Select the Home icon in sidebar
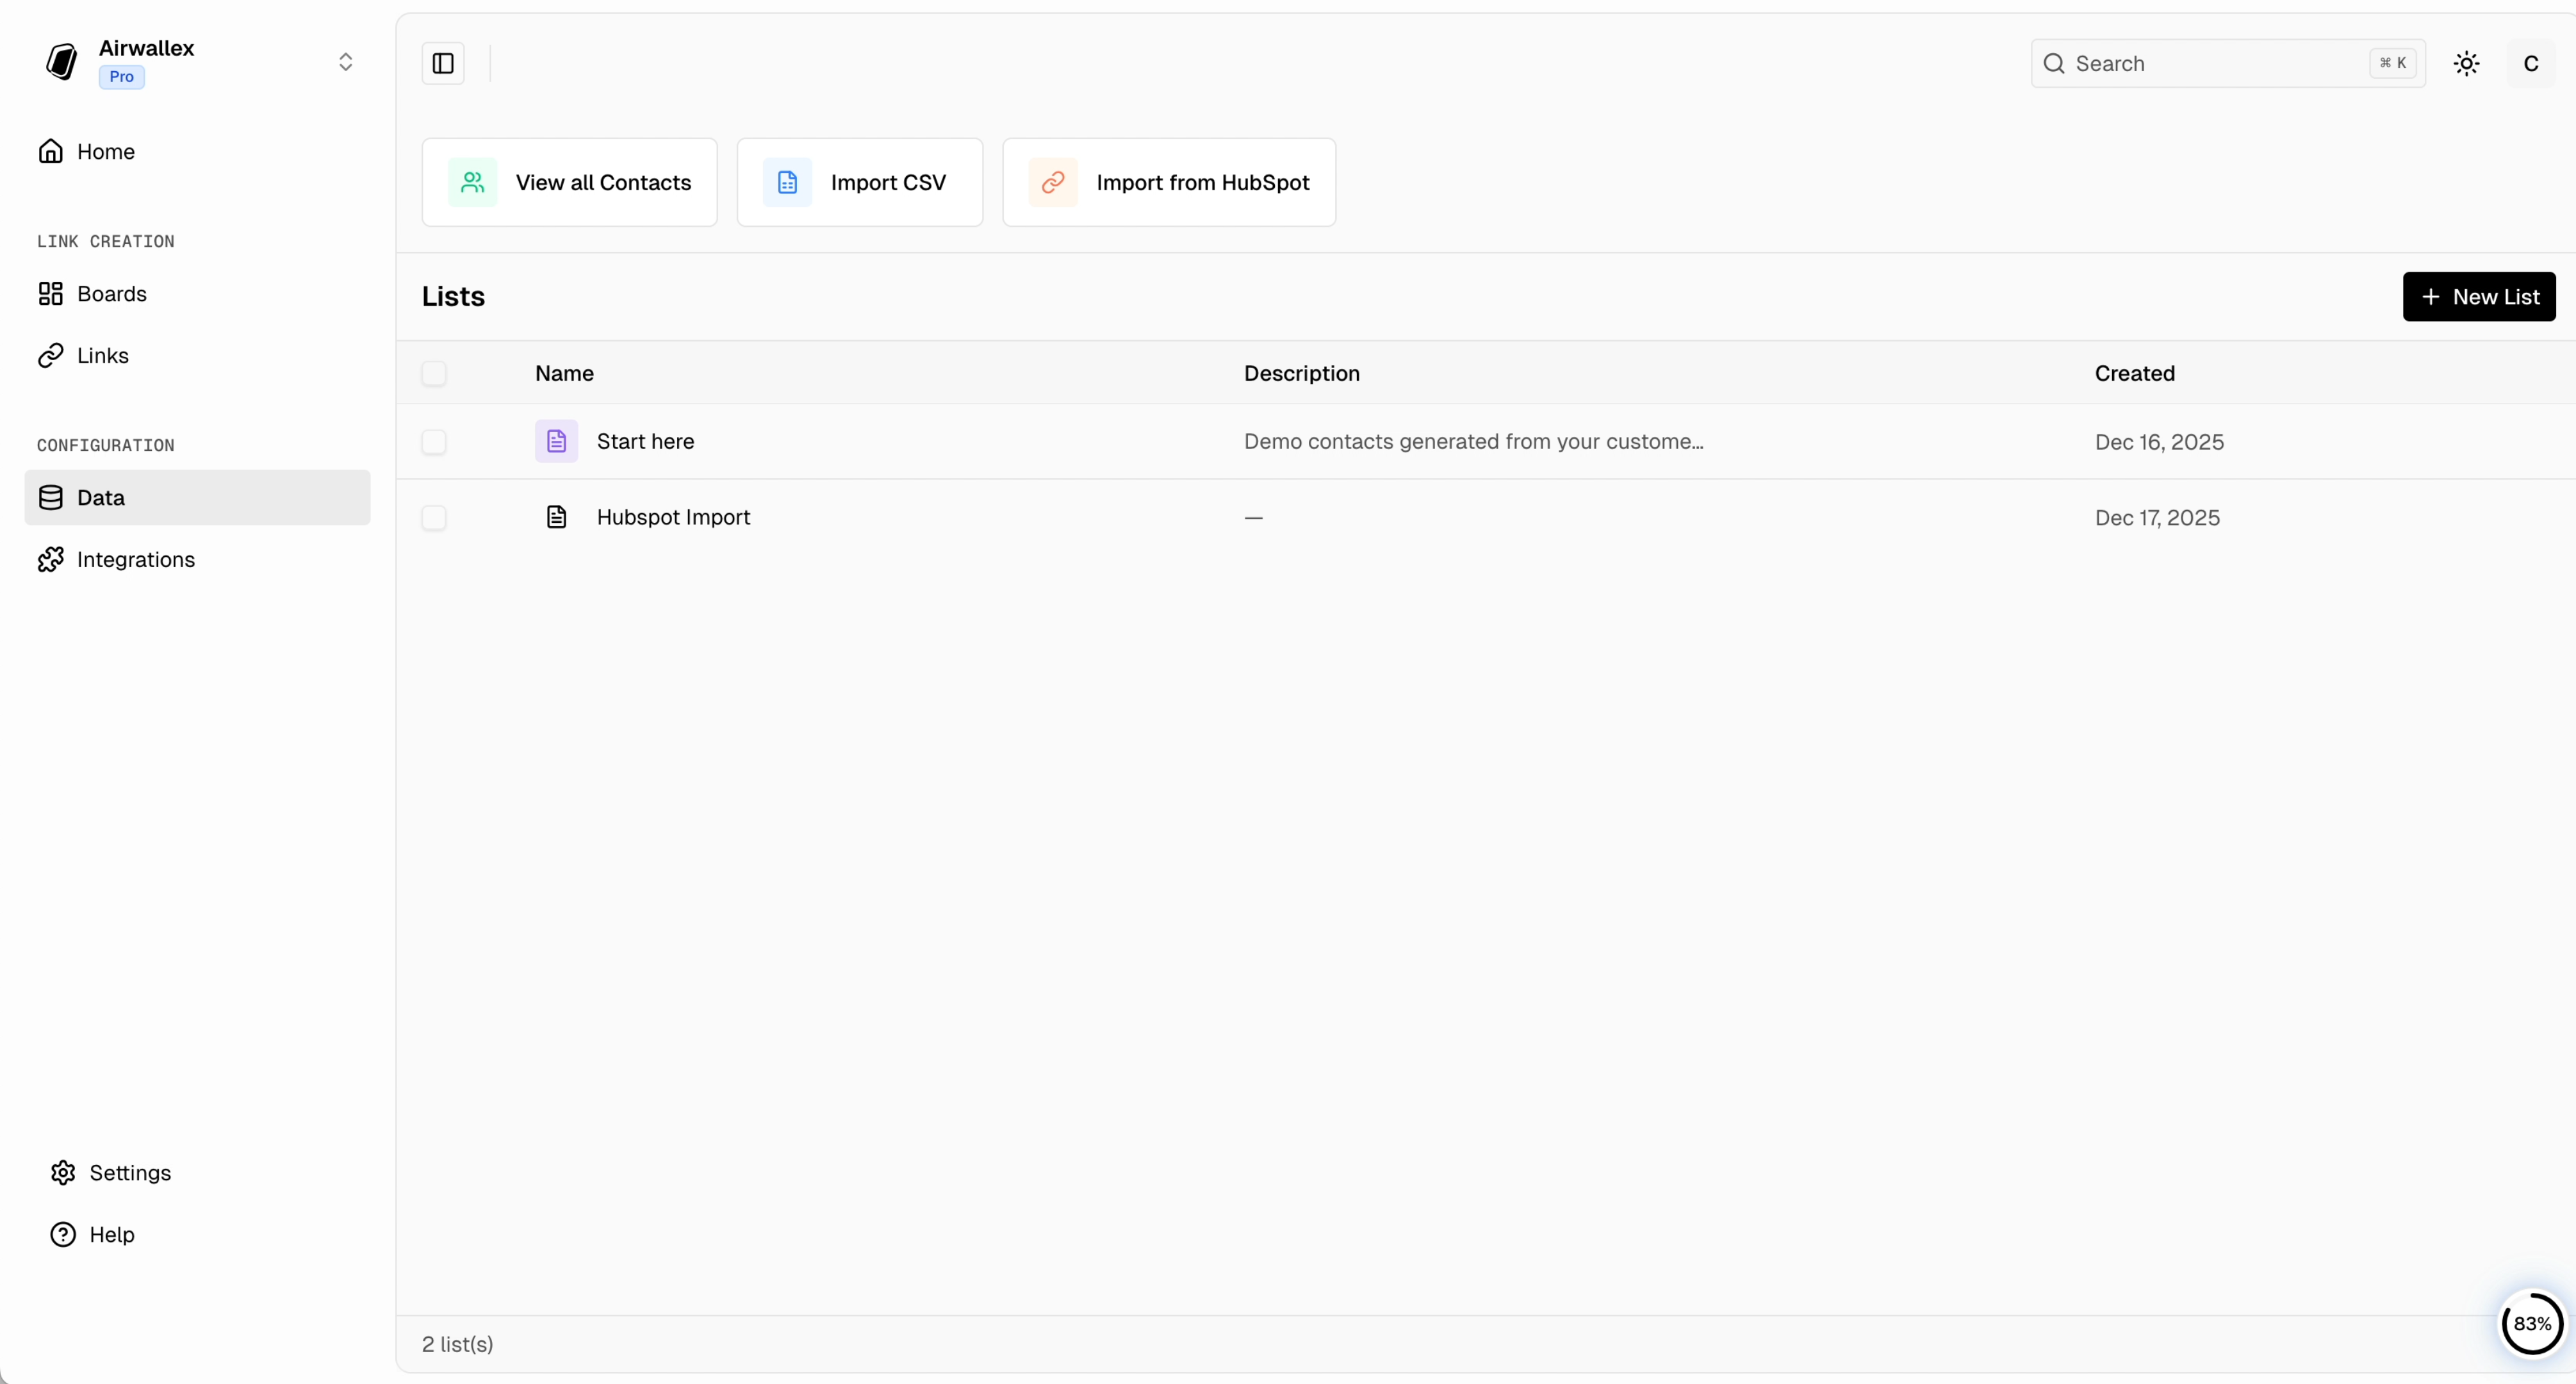The height and width of the screenshot is (1384, 2576). tap(52, 151)
